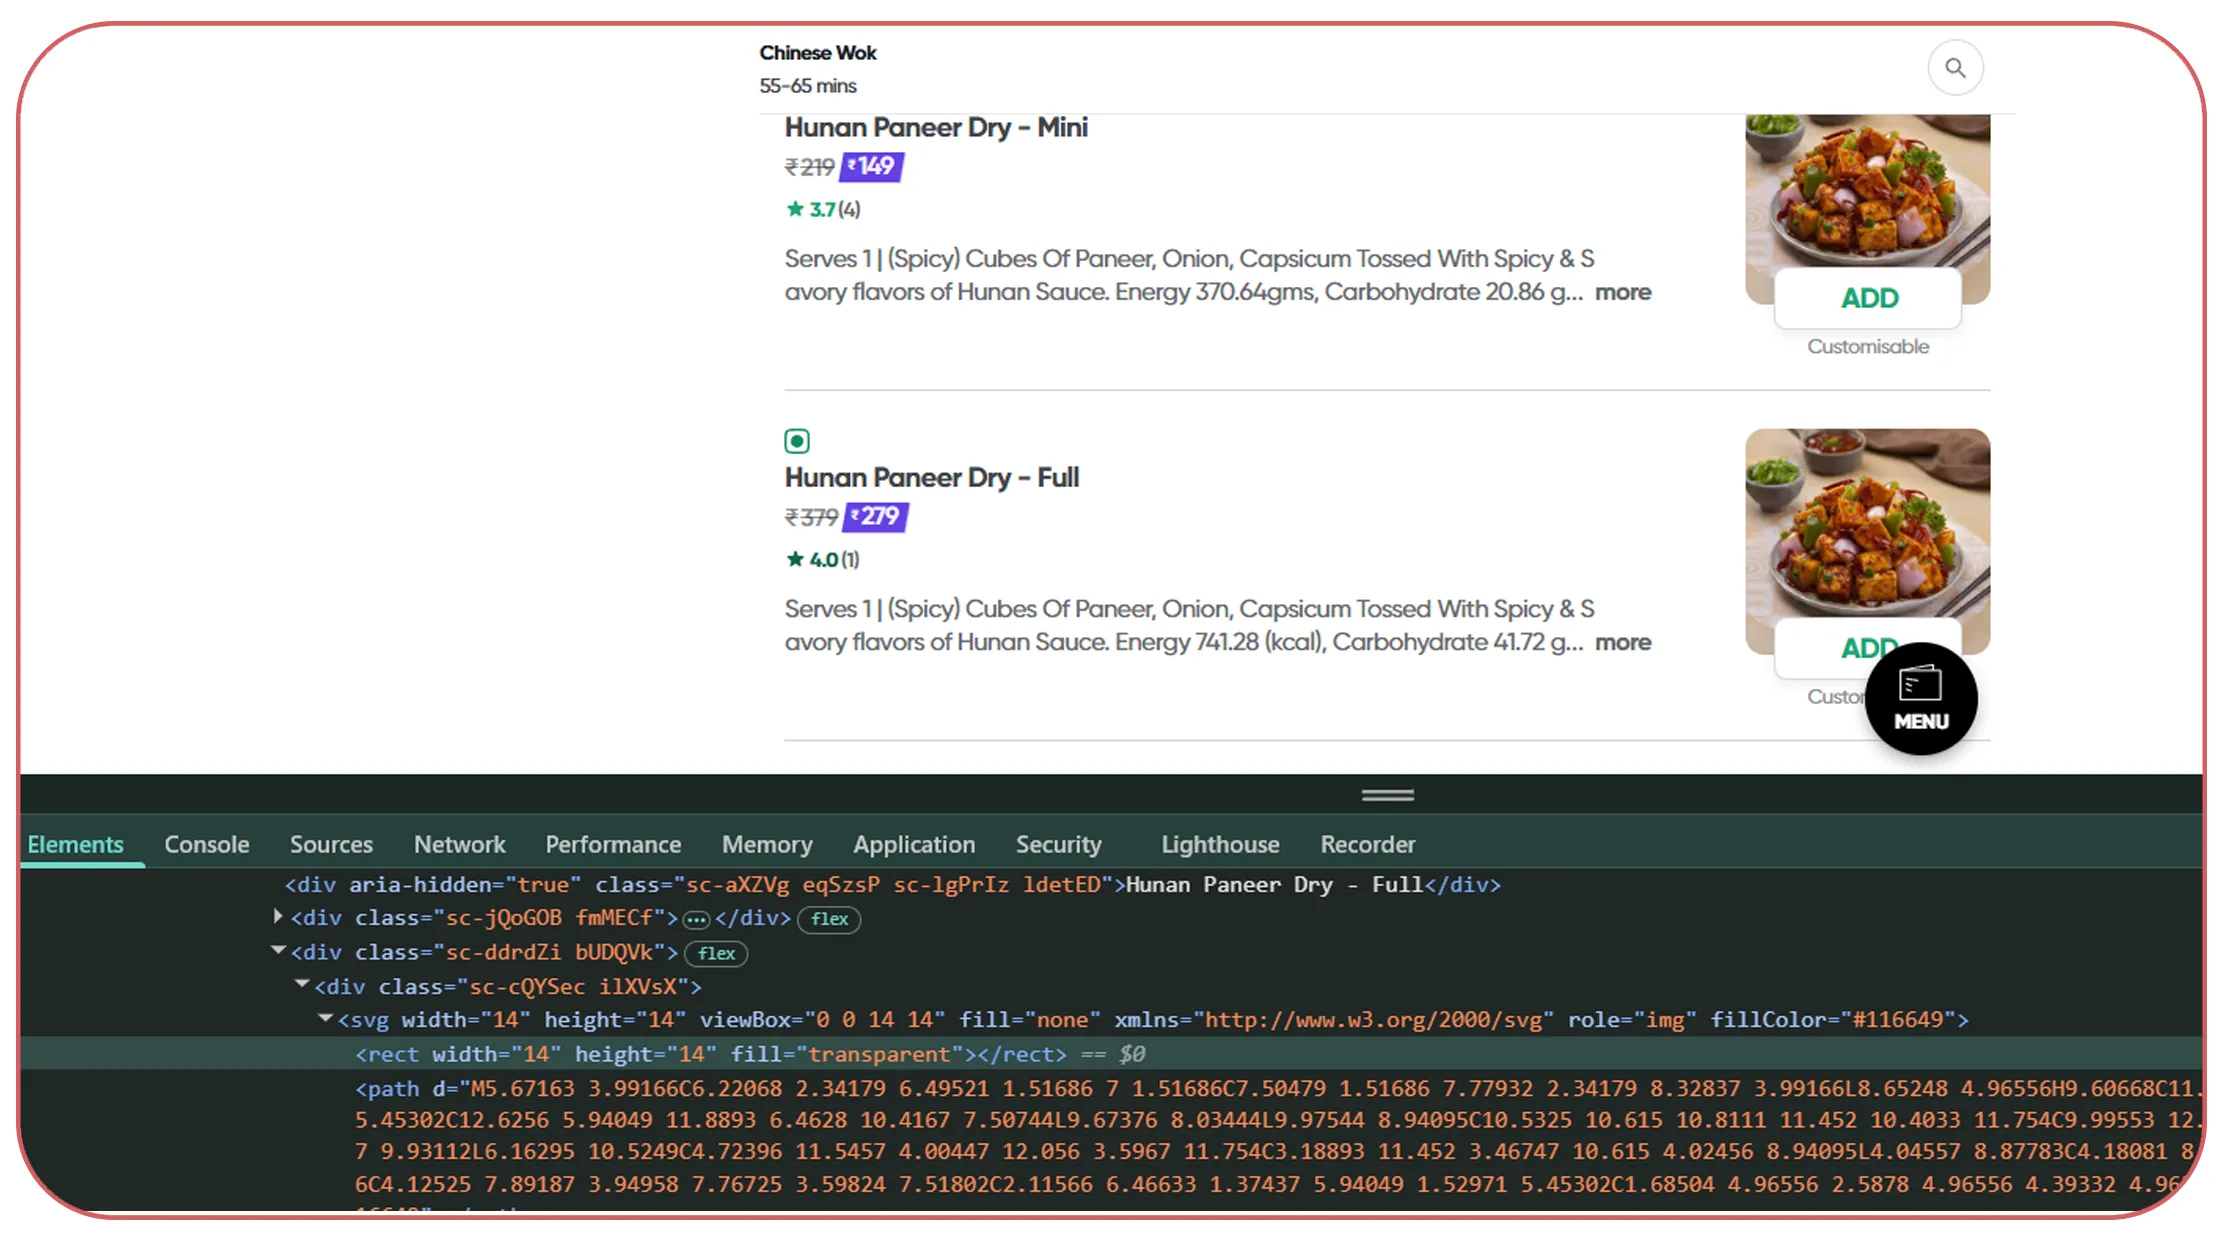Switch to the Console tab

click(x=207, y=845)
